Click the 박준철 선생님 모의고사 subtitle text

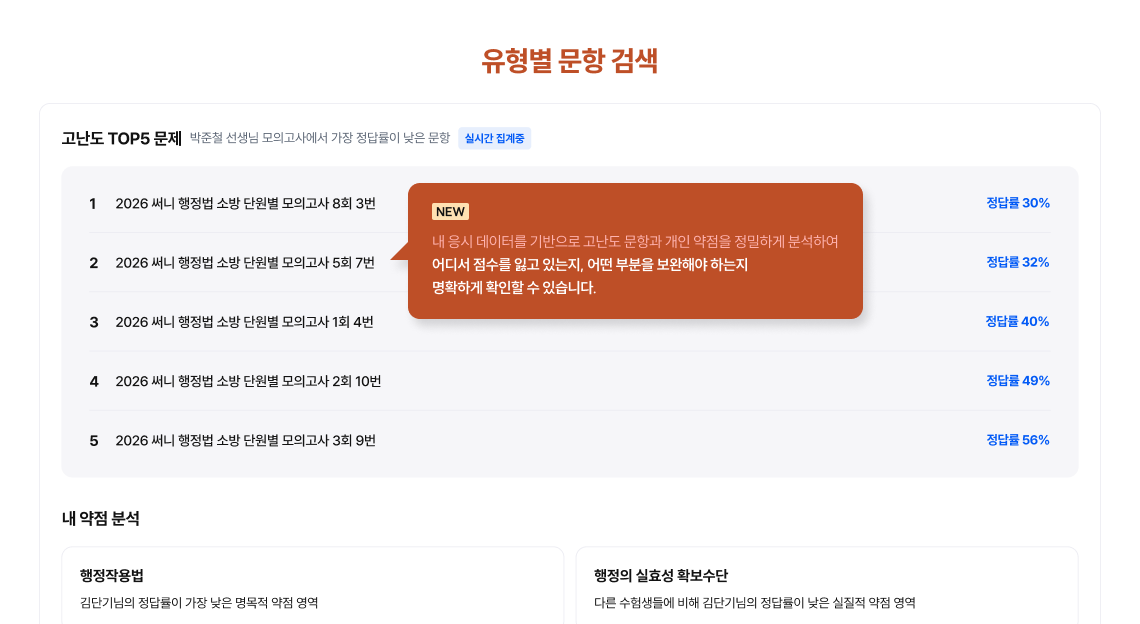point(320,138)
